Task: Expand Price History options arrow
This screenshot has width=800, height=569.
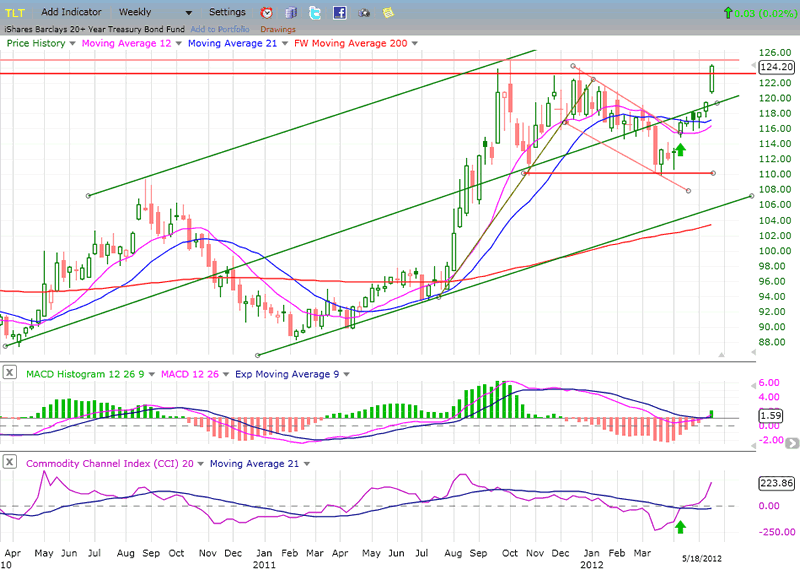Action: pos(73,44)
